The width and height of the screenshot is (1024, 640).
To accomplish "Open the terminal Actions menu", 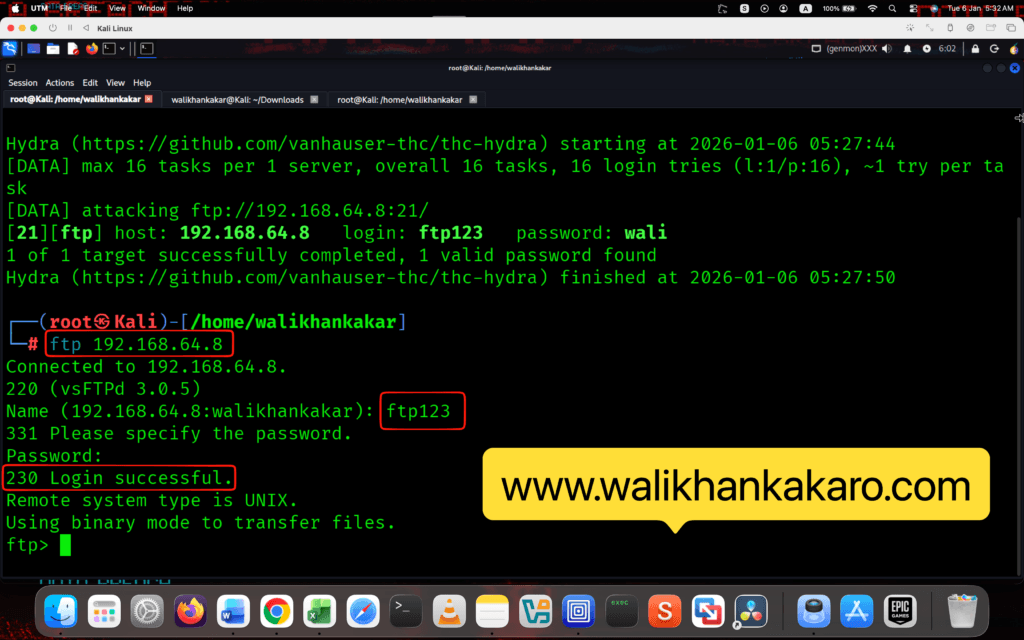I will click(59, 83).
